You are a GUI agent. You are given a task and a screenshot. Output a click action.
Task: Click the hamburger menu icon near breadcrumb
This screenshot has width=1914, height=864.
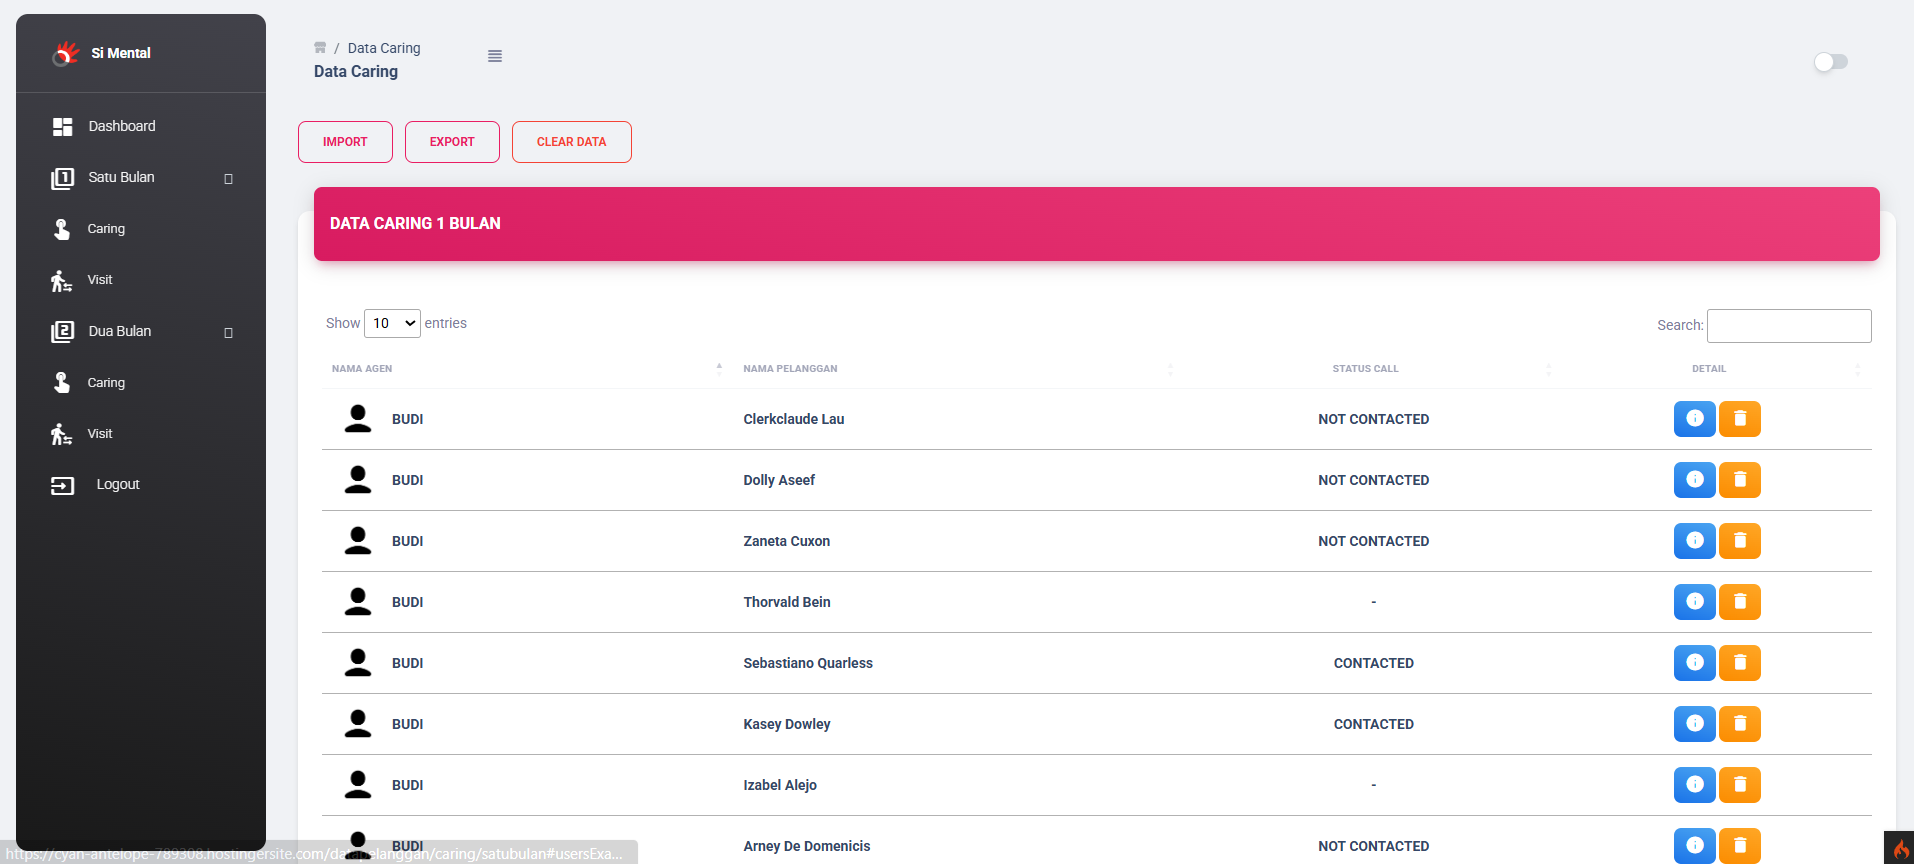coord(495,56)
